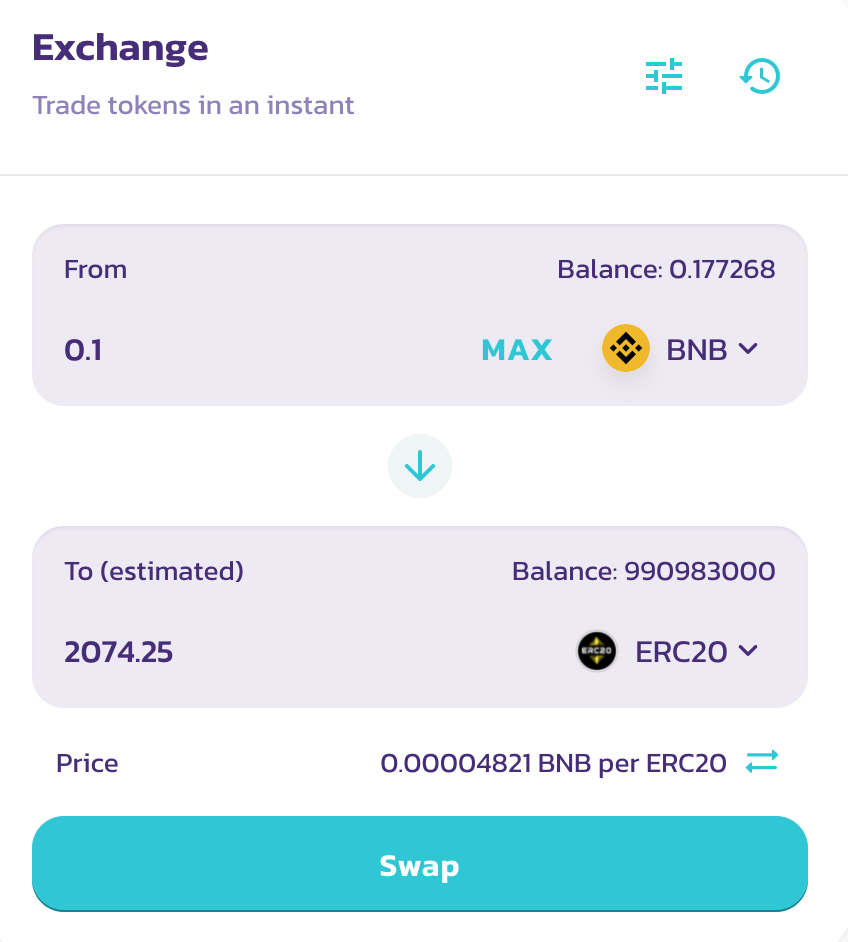Click the Balance: 0.177268 text

(666, 269)
